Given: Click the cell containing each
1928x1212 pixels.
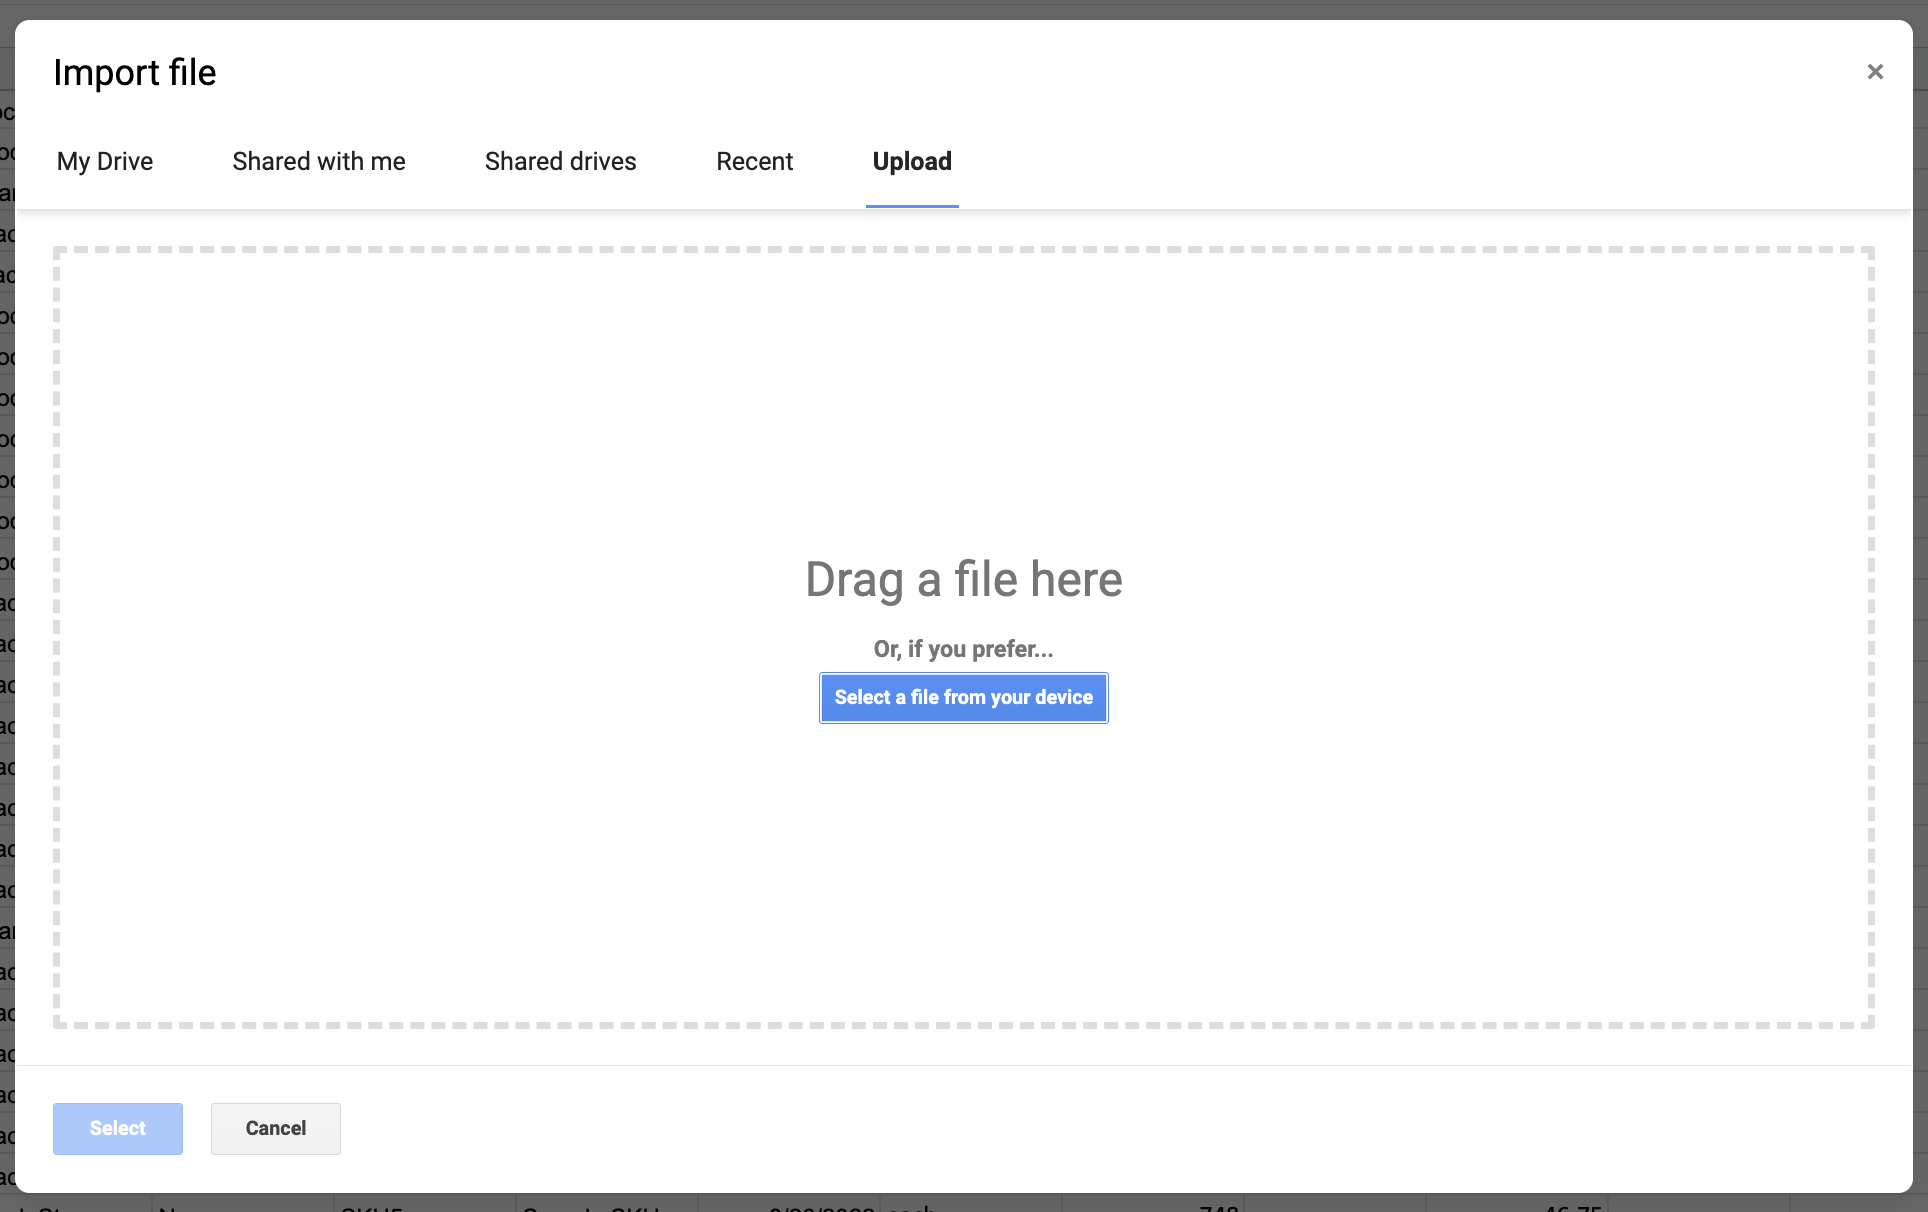Looking at the screenshot, I should tap(910, 1207).
